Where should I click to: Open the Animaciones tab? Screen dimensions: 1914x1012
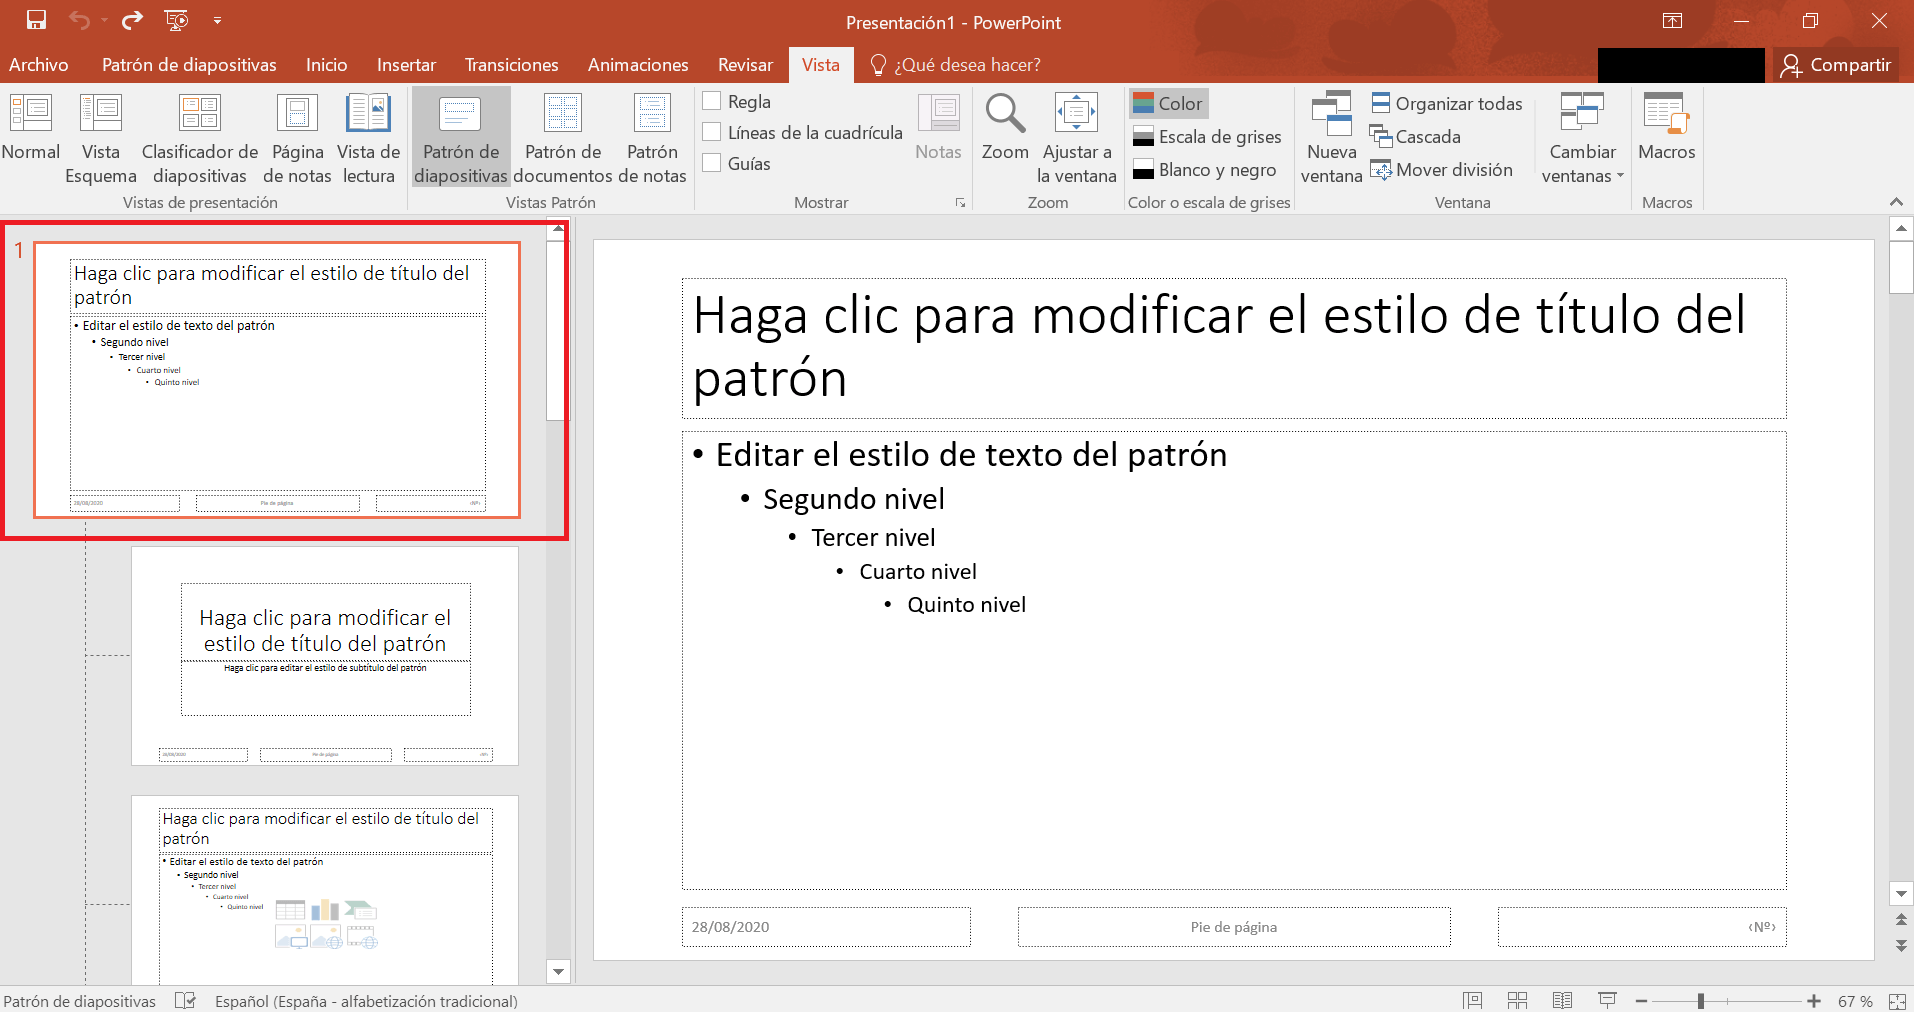[x=638, y=65]
